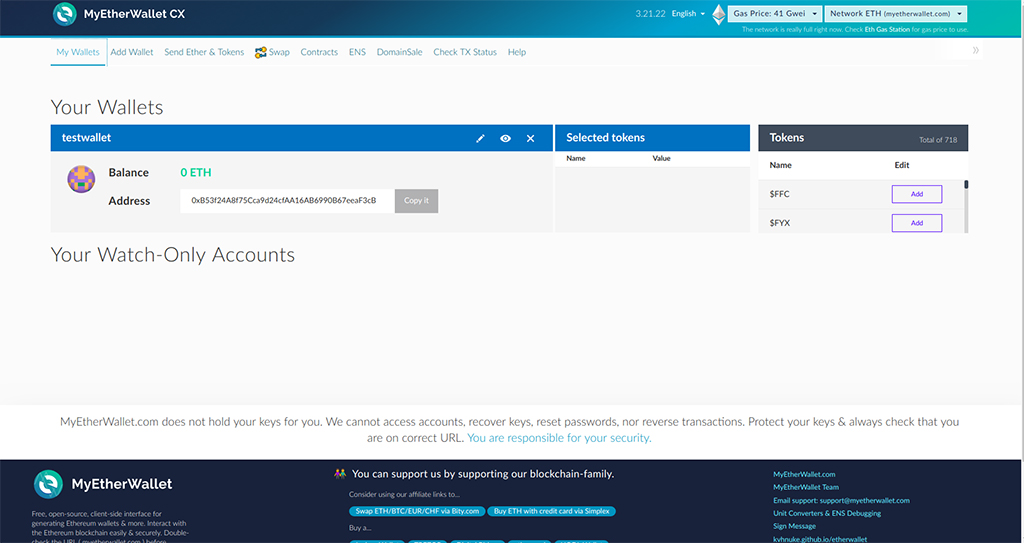Click 'You are responsible for your security' link

559,438
